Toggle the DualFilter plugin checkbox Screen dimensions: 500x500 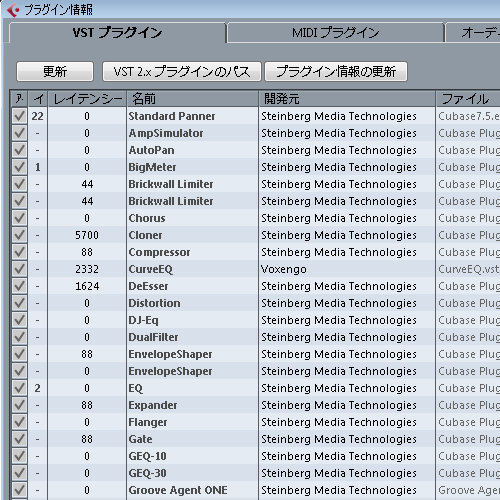point(19,337)
